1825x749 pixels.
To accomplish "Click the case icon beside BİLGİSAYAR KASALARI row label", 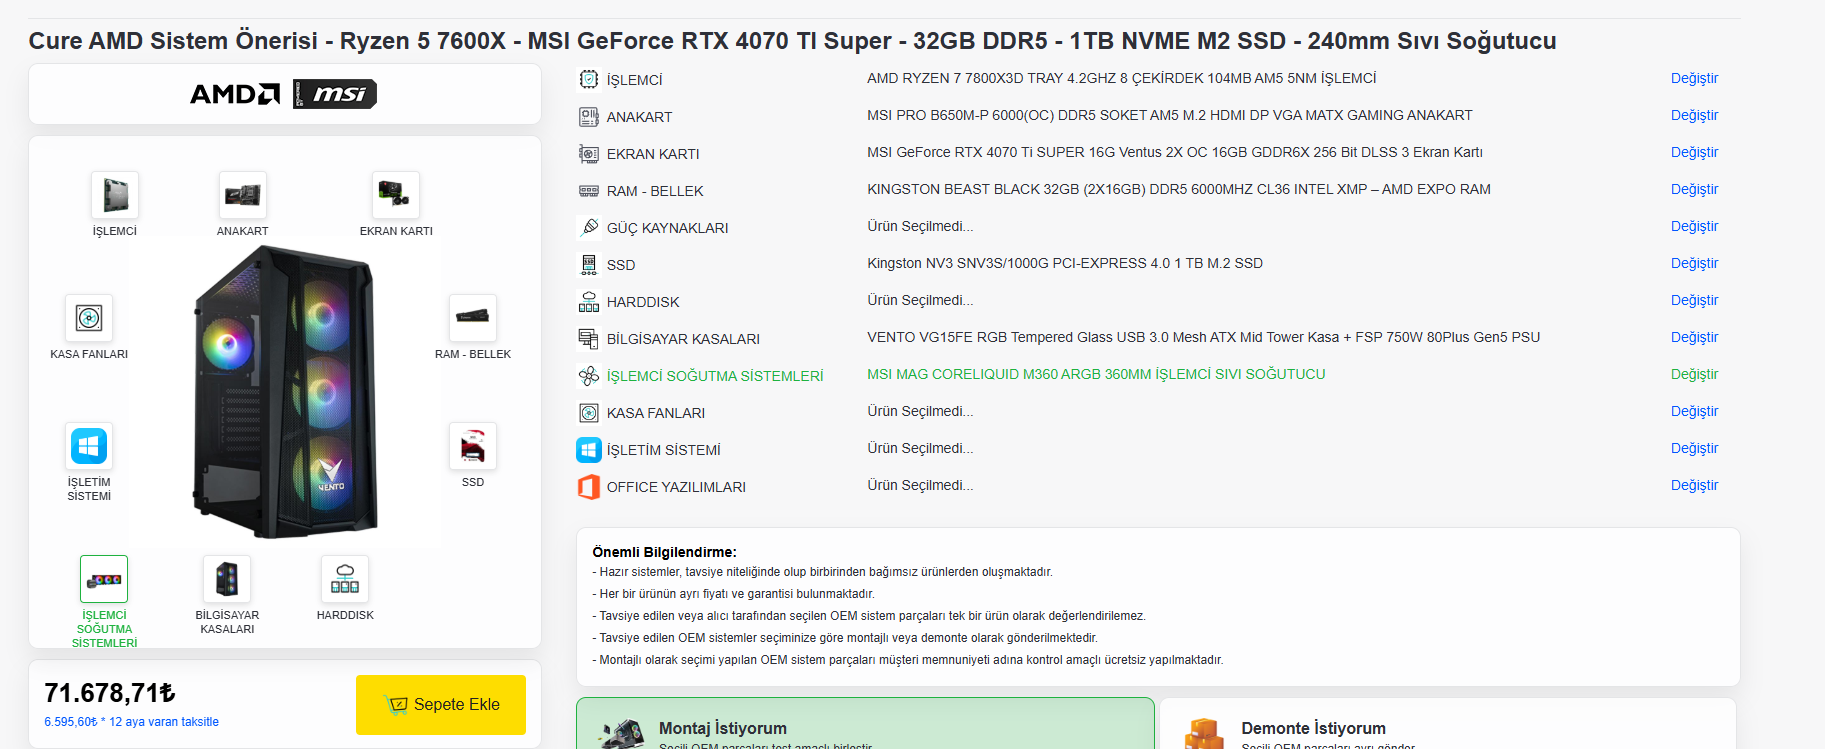I will 589,338.
